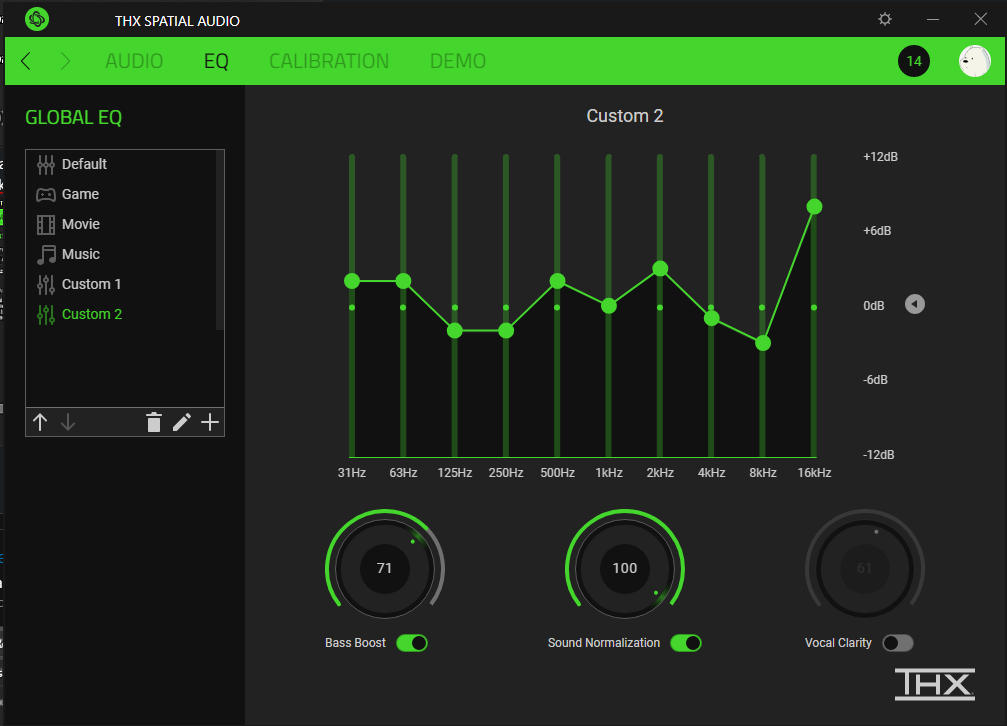This screenshot has width=1007, height=726.
Task: Turn off the Sound Normalization toggle
Action: coord(686,642)
